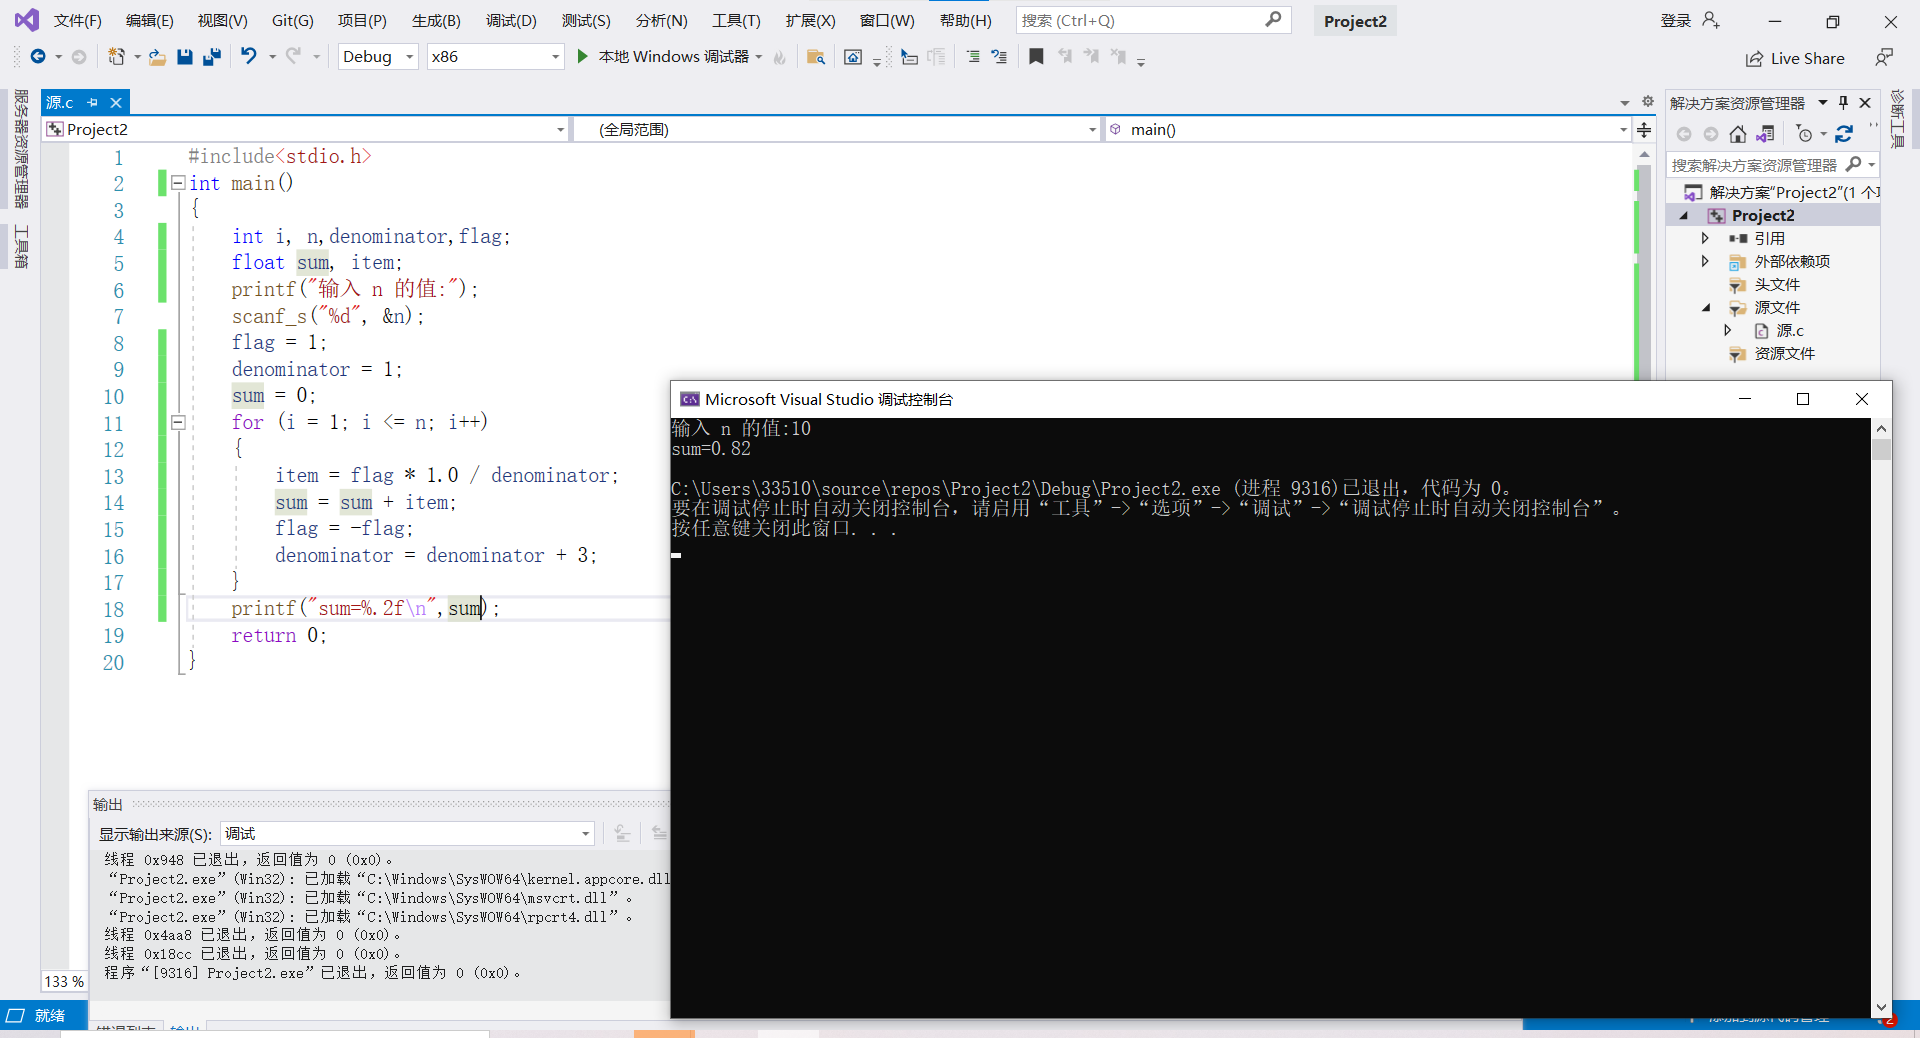Open the x86 platform dropdown
Screen dimensions: 1920x1038
(495, 57)
